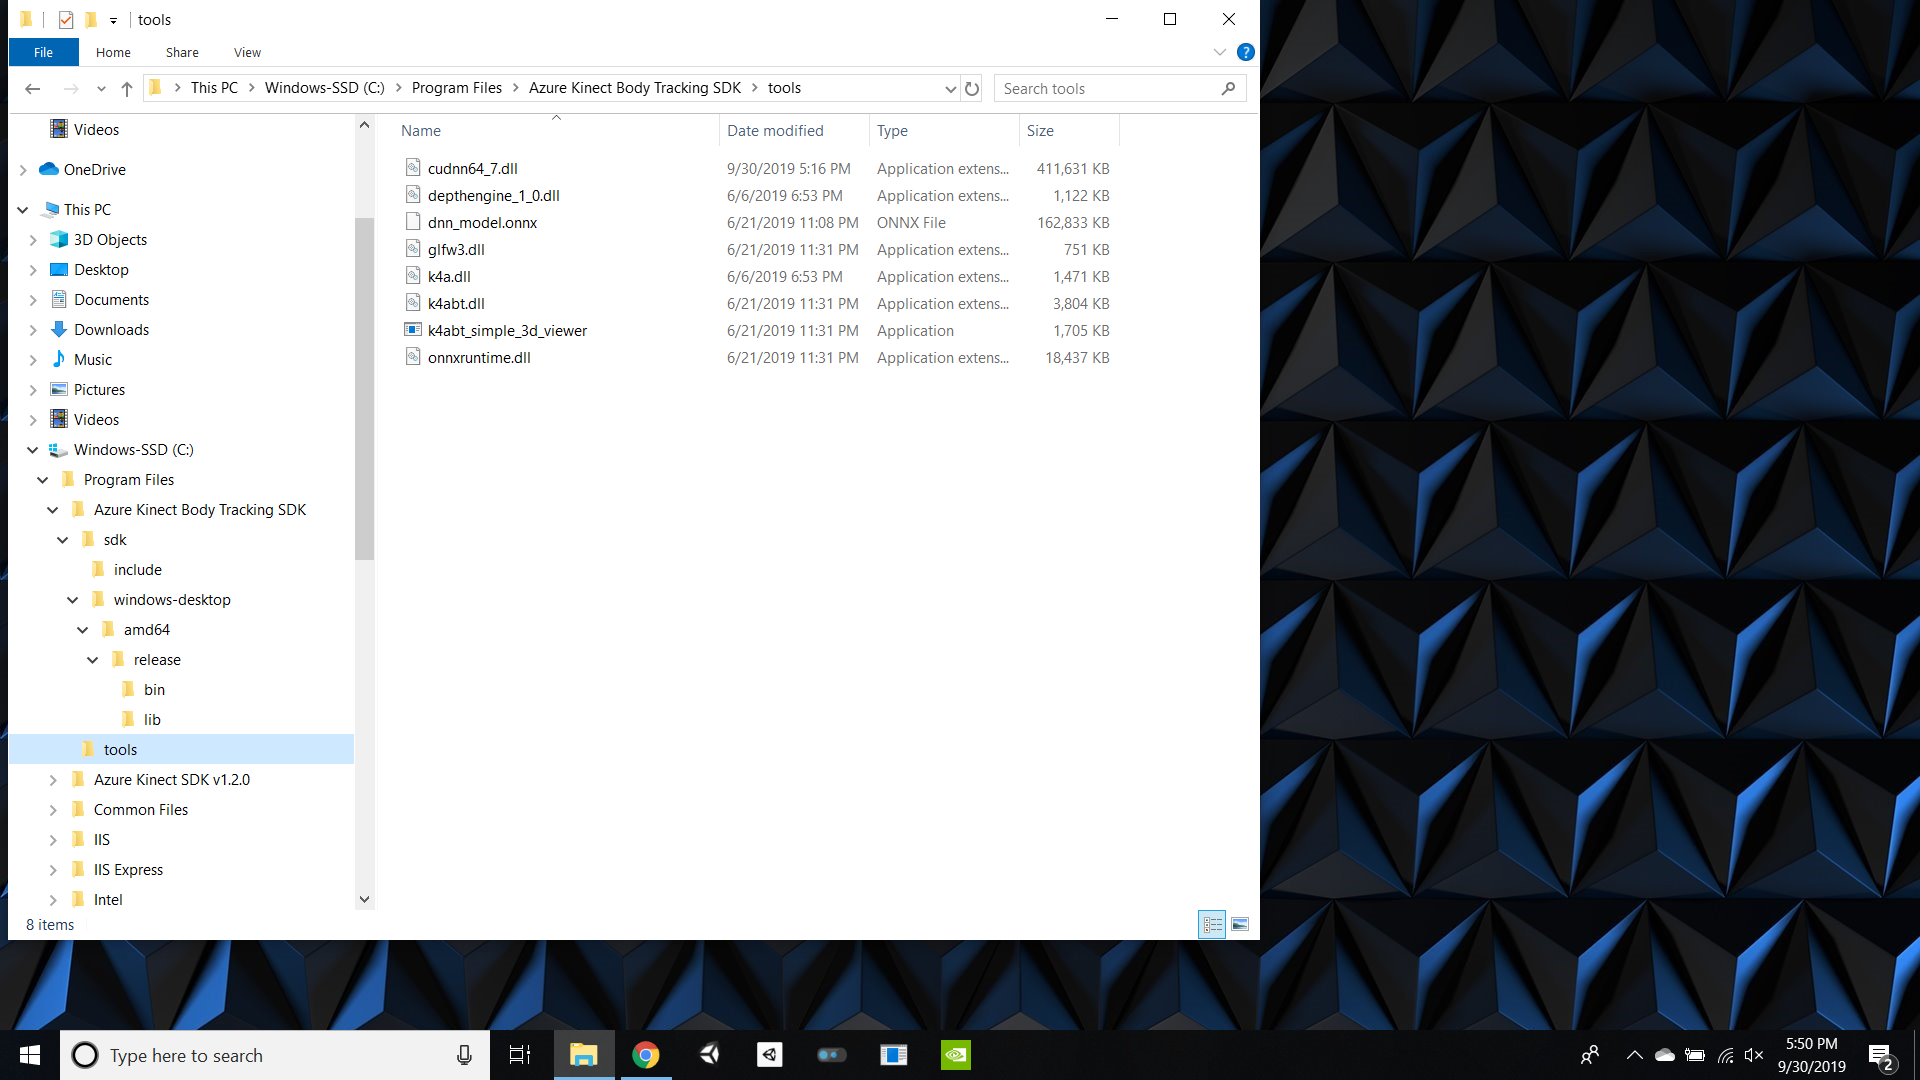
Task: Open Customize Quick Access Toolbar dropdown
Action: tap(113, 20)
